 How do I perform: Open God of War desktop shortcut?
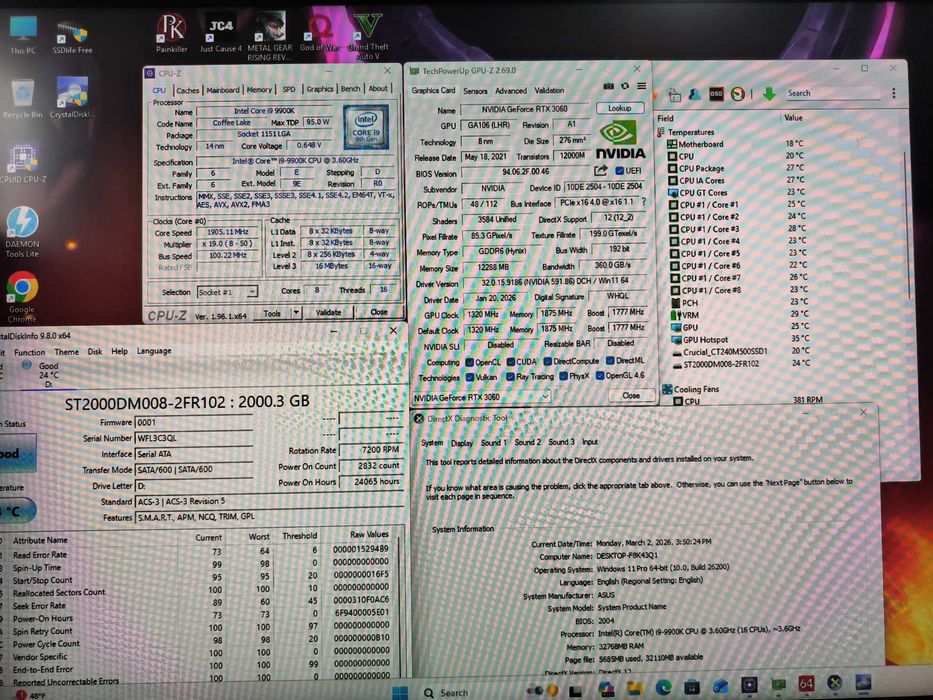click(x=320, y=33)
